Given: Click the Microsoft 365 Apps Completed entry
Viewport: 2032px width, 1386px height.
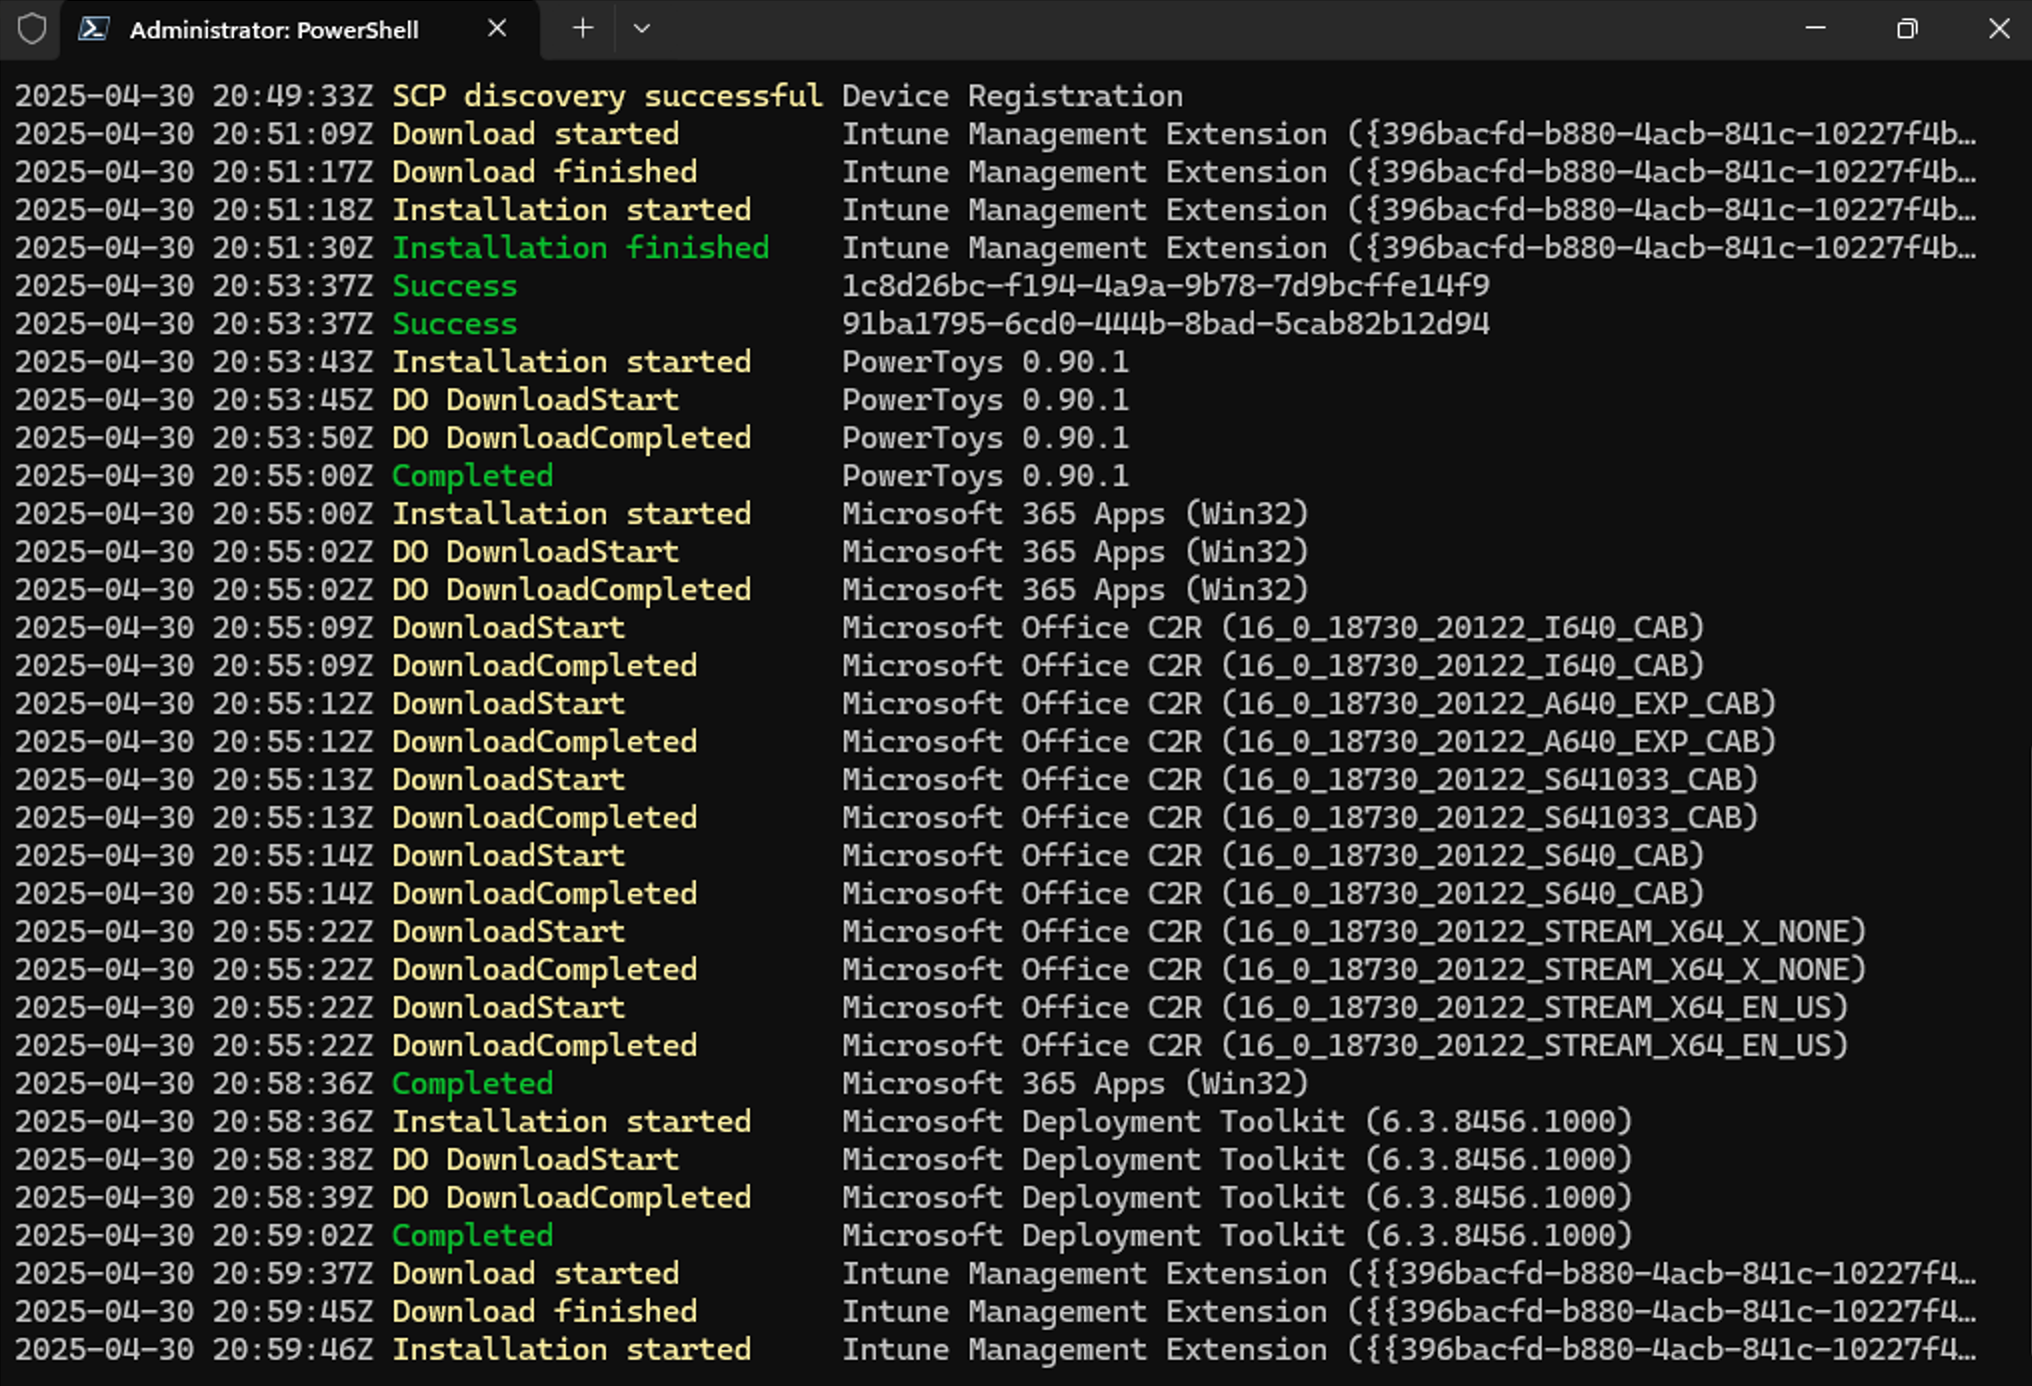Looking at the screenshot, I should click(x=472, y=1083).
